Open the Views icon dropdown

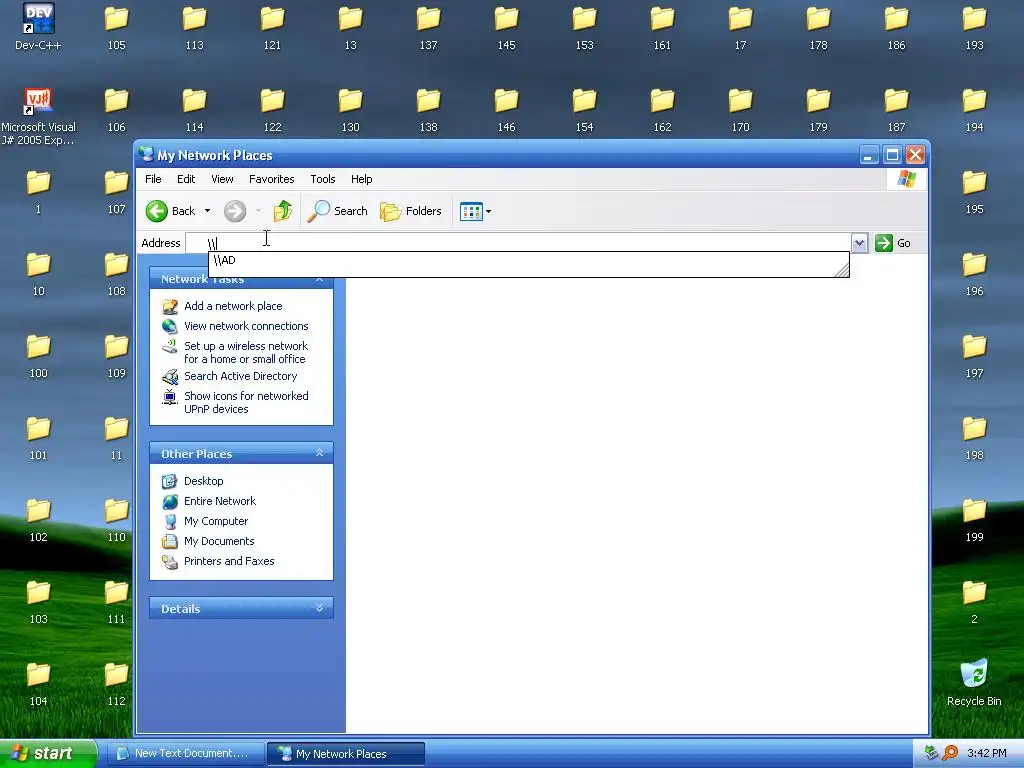[x=475, y=211]
